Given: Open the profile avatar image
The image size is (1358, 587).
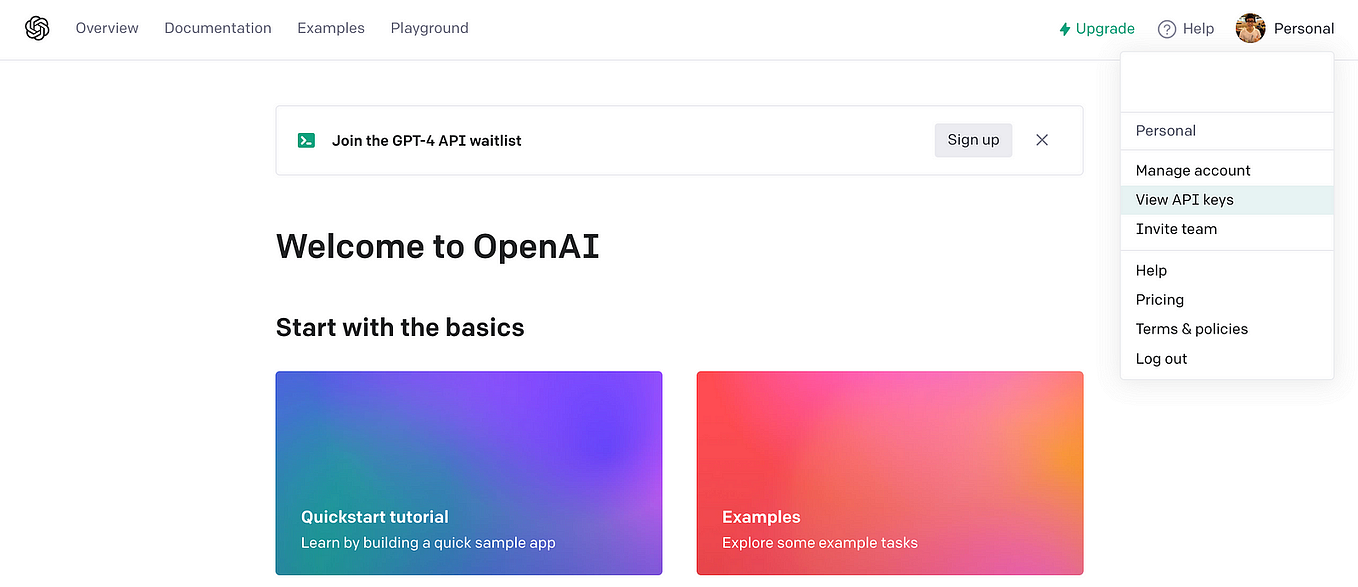Looking at the screenshot, I should coord(1250,28).
